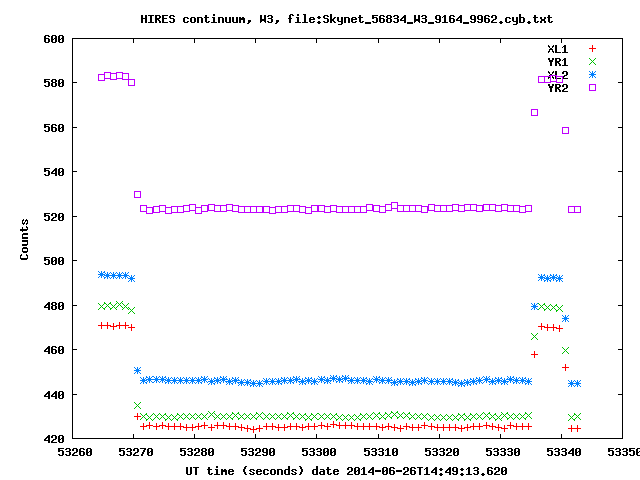The image size is (640, 480).
Task: Click the 520 y-axis tick label
Action: 54,217
